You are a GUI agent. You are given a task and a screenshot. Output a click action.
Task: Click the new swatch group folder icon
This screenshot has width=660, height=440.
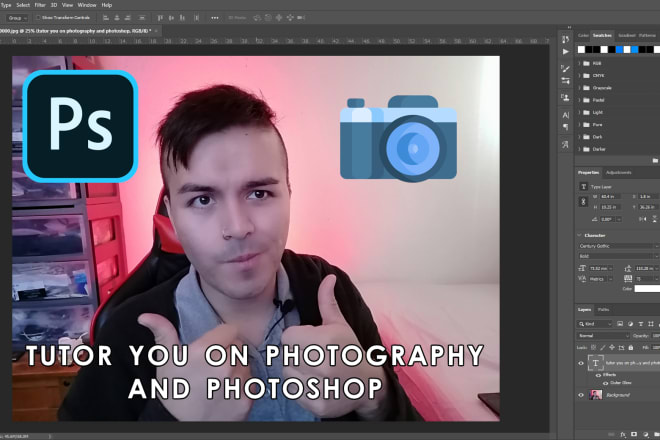[x=655, y=160]
